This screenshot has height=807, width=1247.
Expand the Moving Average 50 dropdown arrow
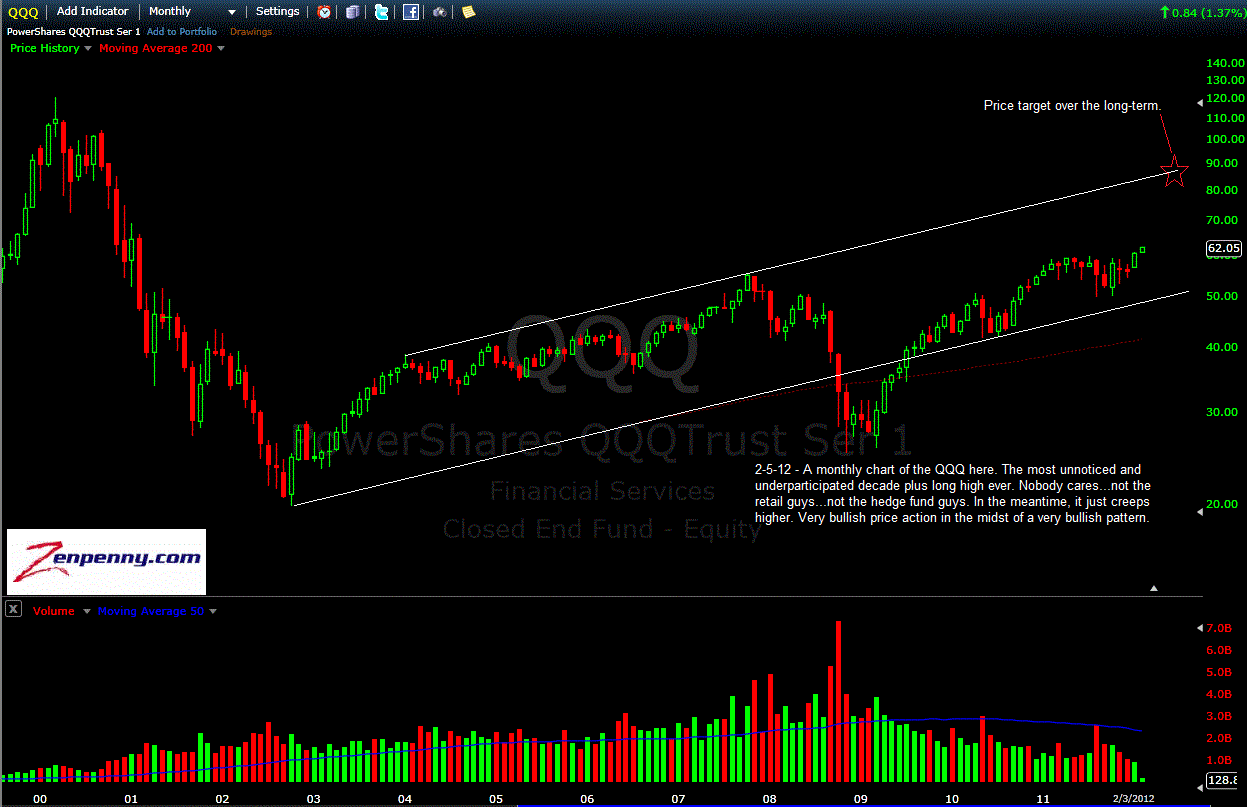pyautogui.click(x=212, y=611)
